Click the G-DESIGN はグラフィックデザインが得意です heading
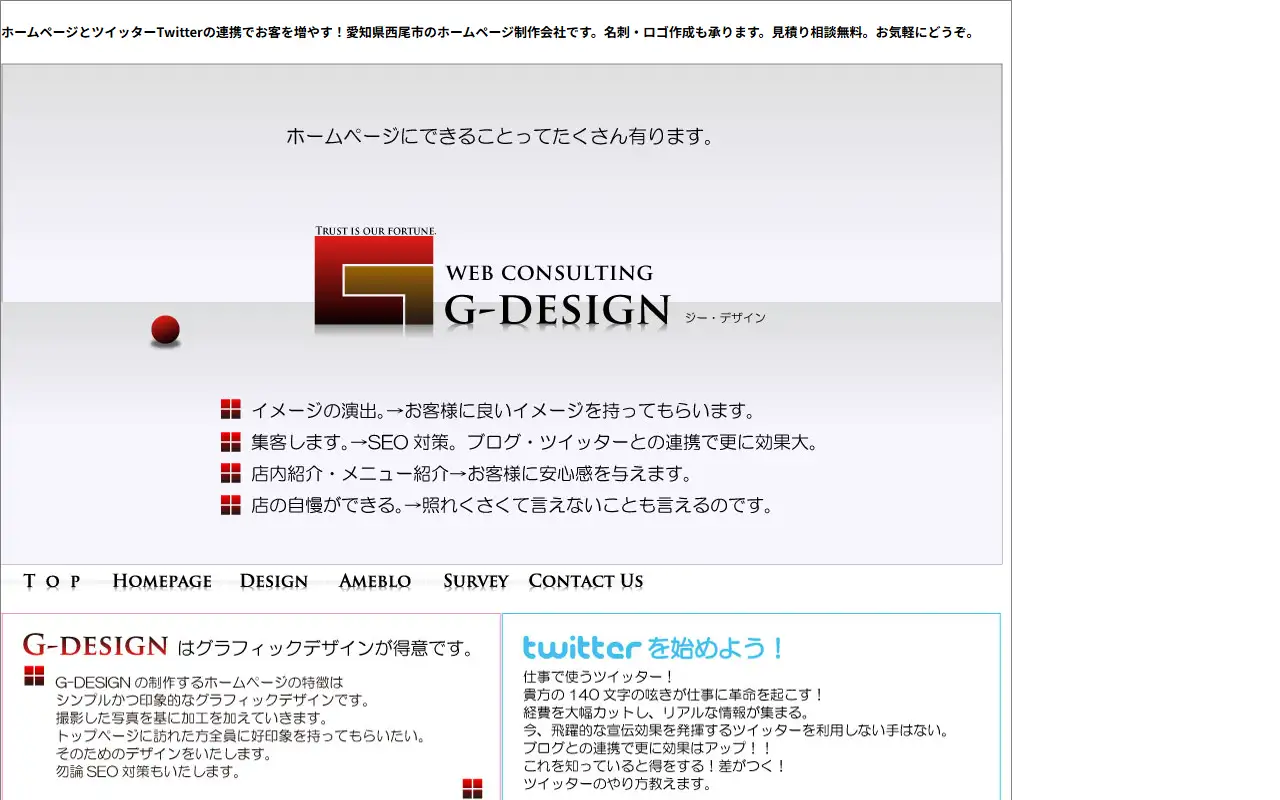 tap(248, 646)
